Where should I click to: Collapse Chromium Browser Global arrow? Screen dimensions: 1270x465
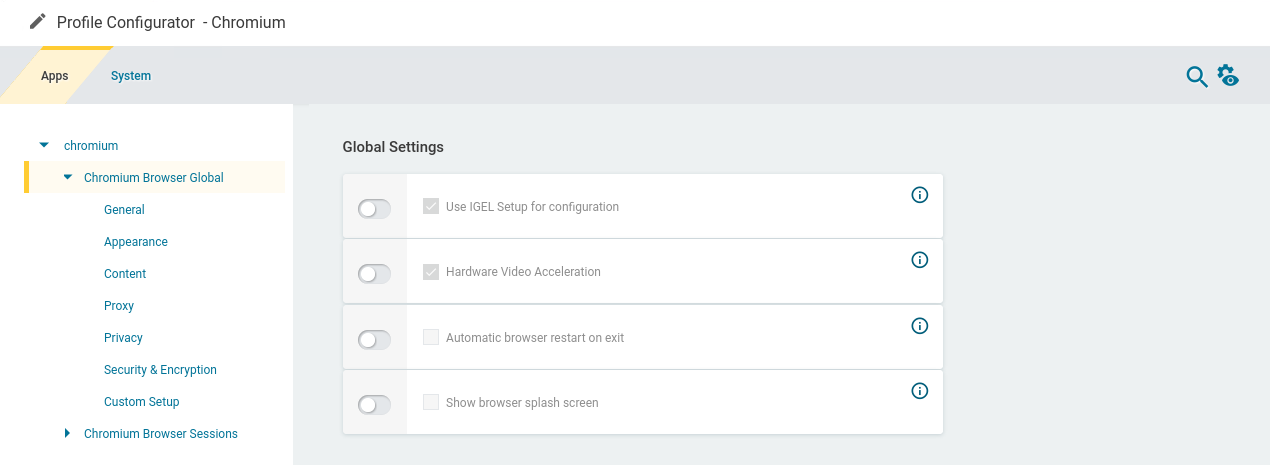[68, 178]
